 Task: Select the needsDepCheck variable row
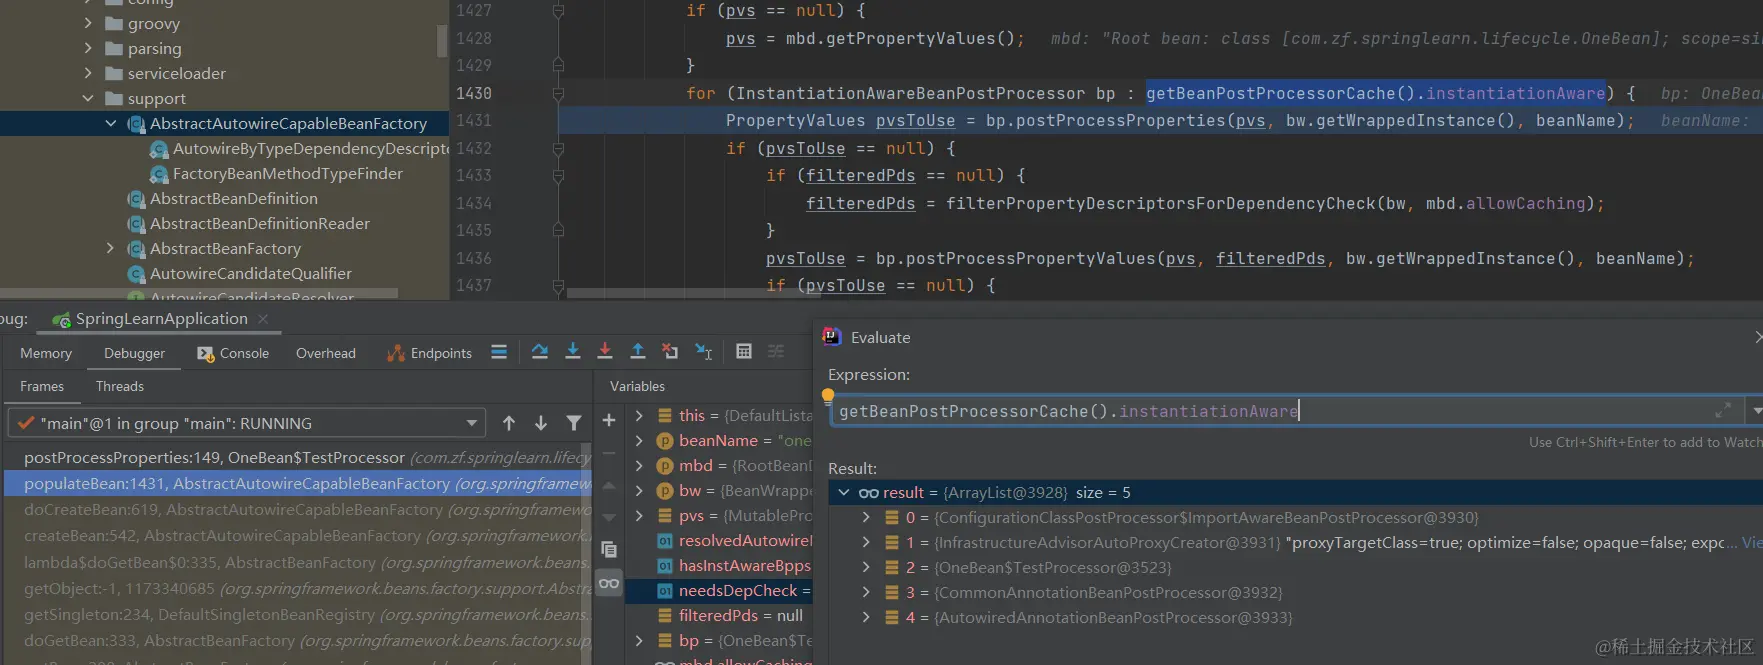click(719, 590)
